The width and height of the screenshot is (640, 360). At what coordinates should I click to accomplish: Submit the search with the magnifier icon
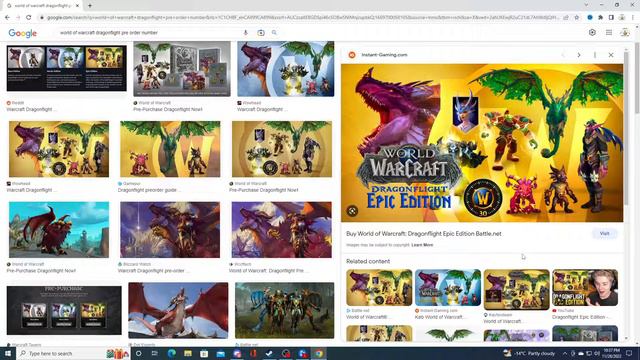tap(274, 32)
